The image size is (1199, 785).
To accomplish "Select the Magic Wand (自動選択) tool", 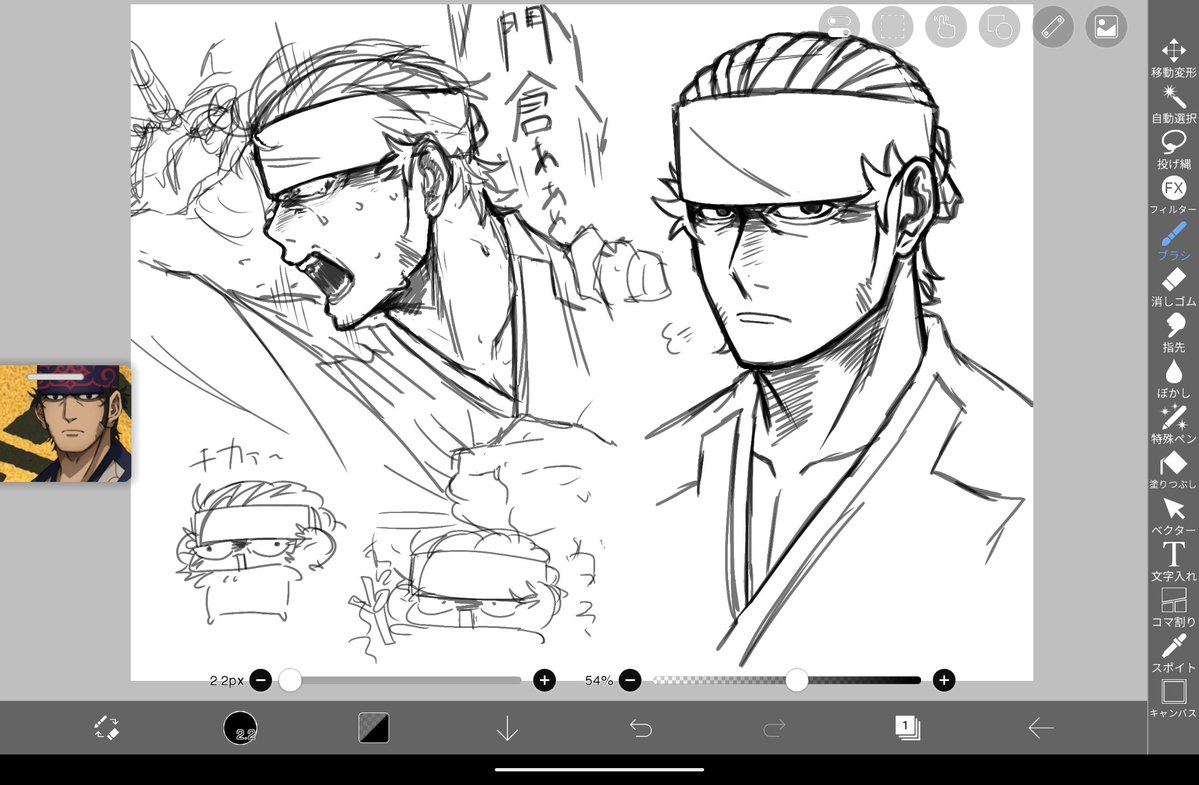I will [1173, 104].
